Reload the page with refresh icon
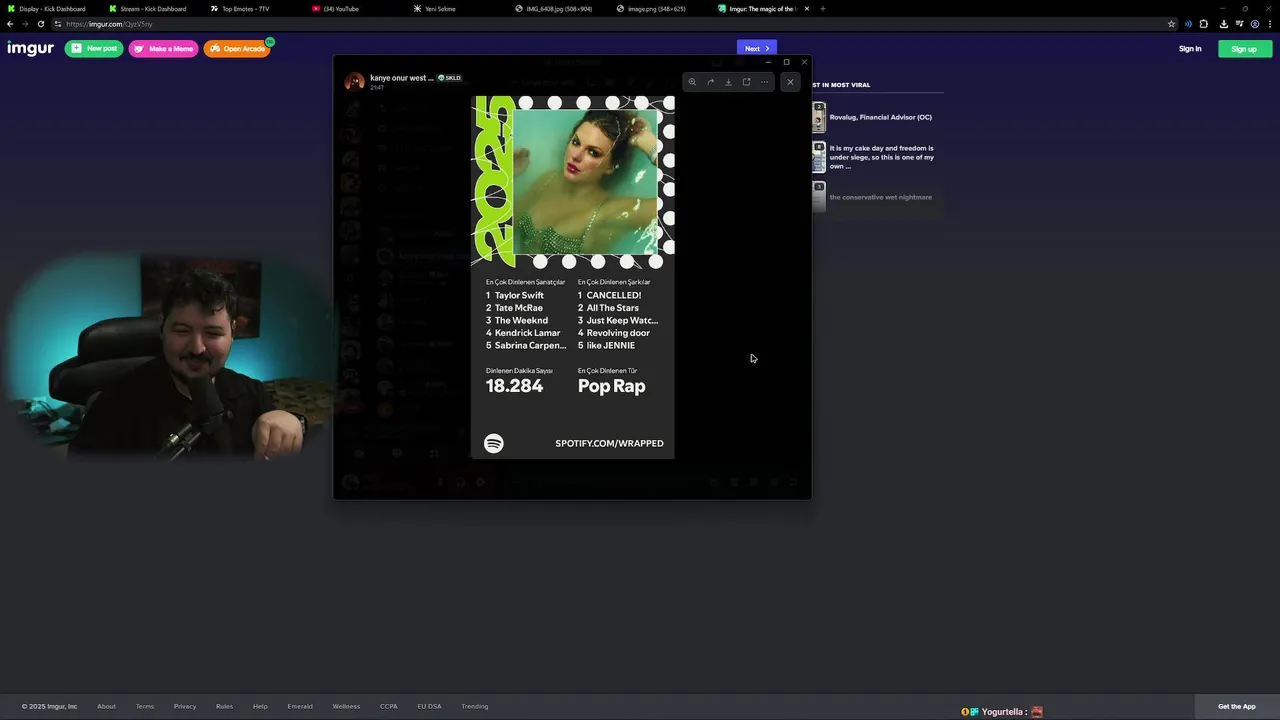Image resolution: width=1280 pixels, height=720 pixels. (41, 24)
